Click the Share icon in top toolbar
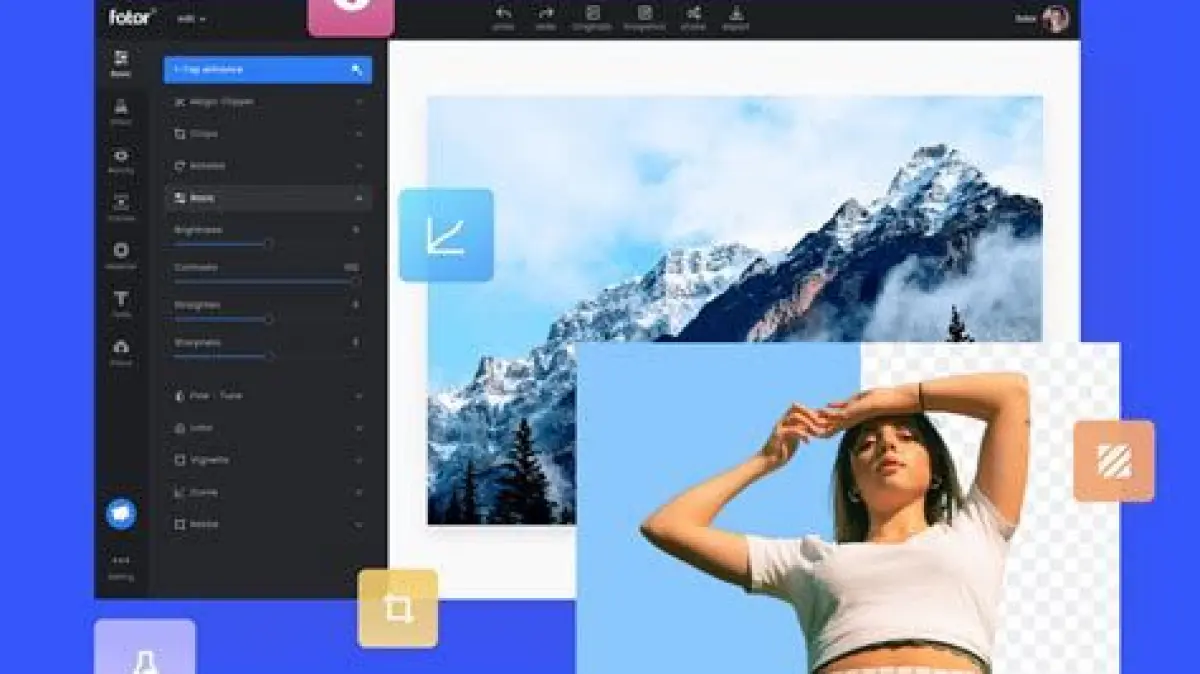The width and height of the screenshot is (1200, 674). click(693, 14)
